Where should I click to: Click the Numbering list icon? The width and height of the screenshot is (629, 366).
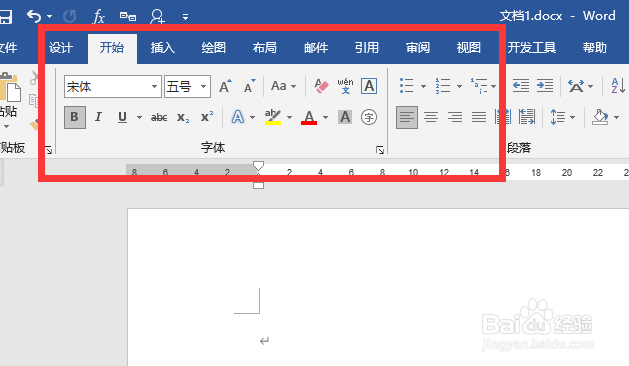[x=443, y=85]
